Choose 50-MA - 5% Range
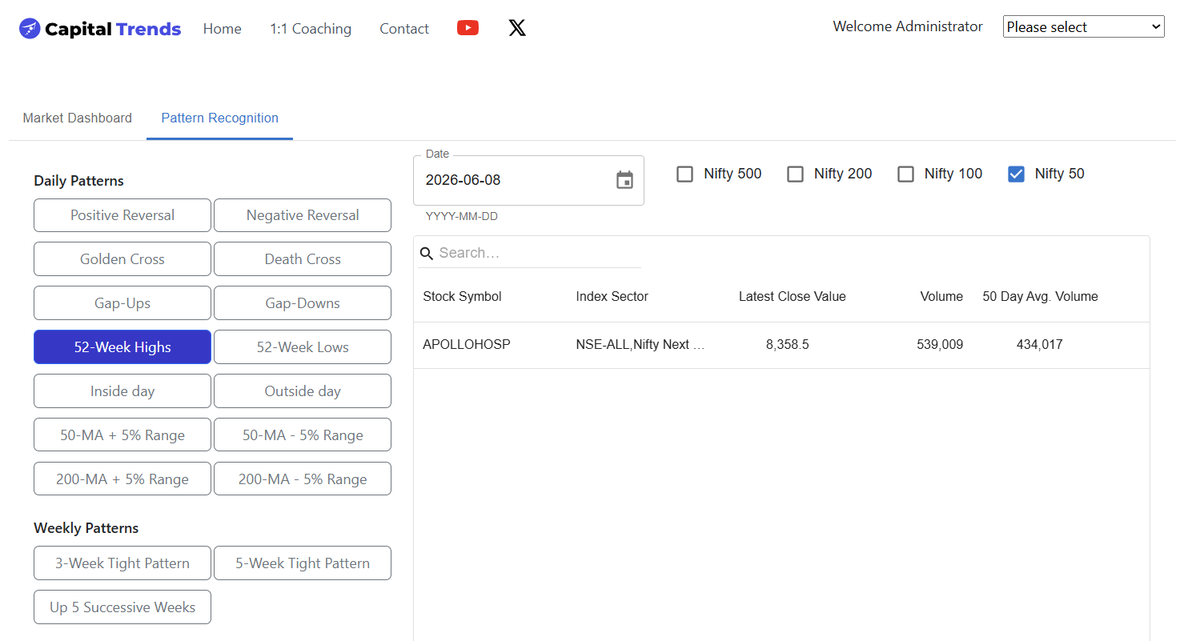The image size is (1200, 641). [303, 435]
